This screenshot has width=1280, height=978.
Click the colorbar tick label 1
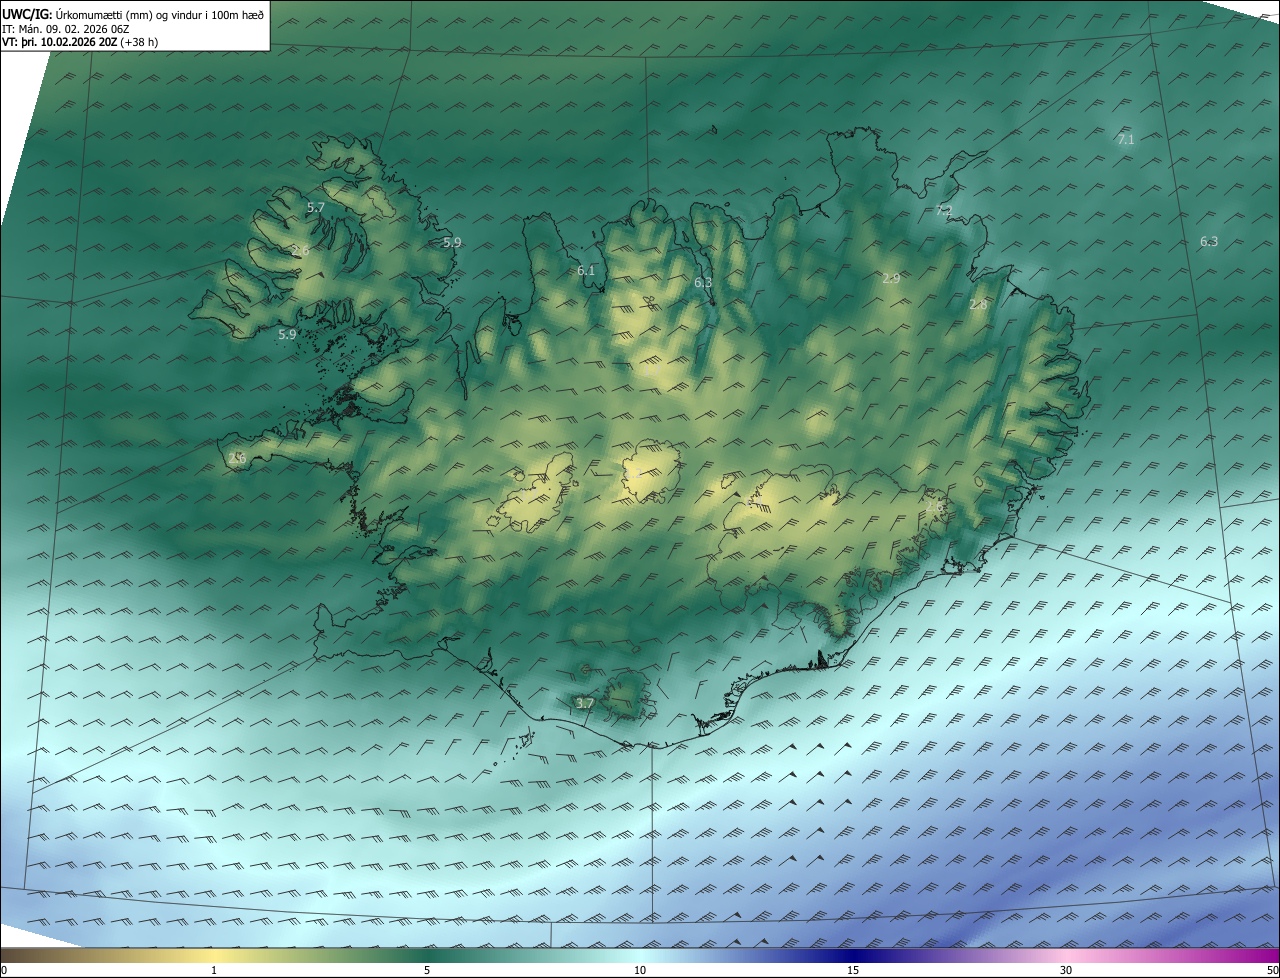214,970
